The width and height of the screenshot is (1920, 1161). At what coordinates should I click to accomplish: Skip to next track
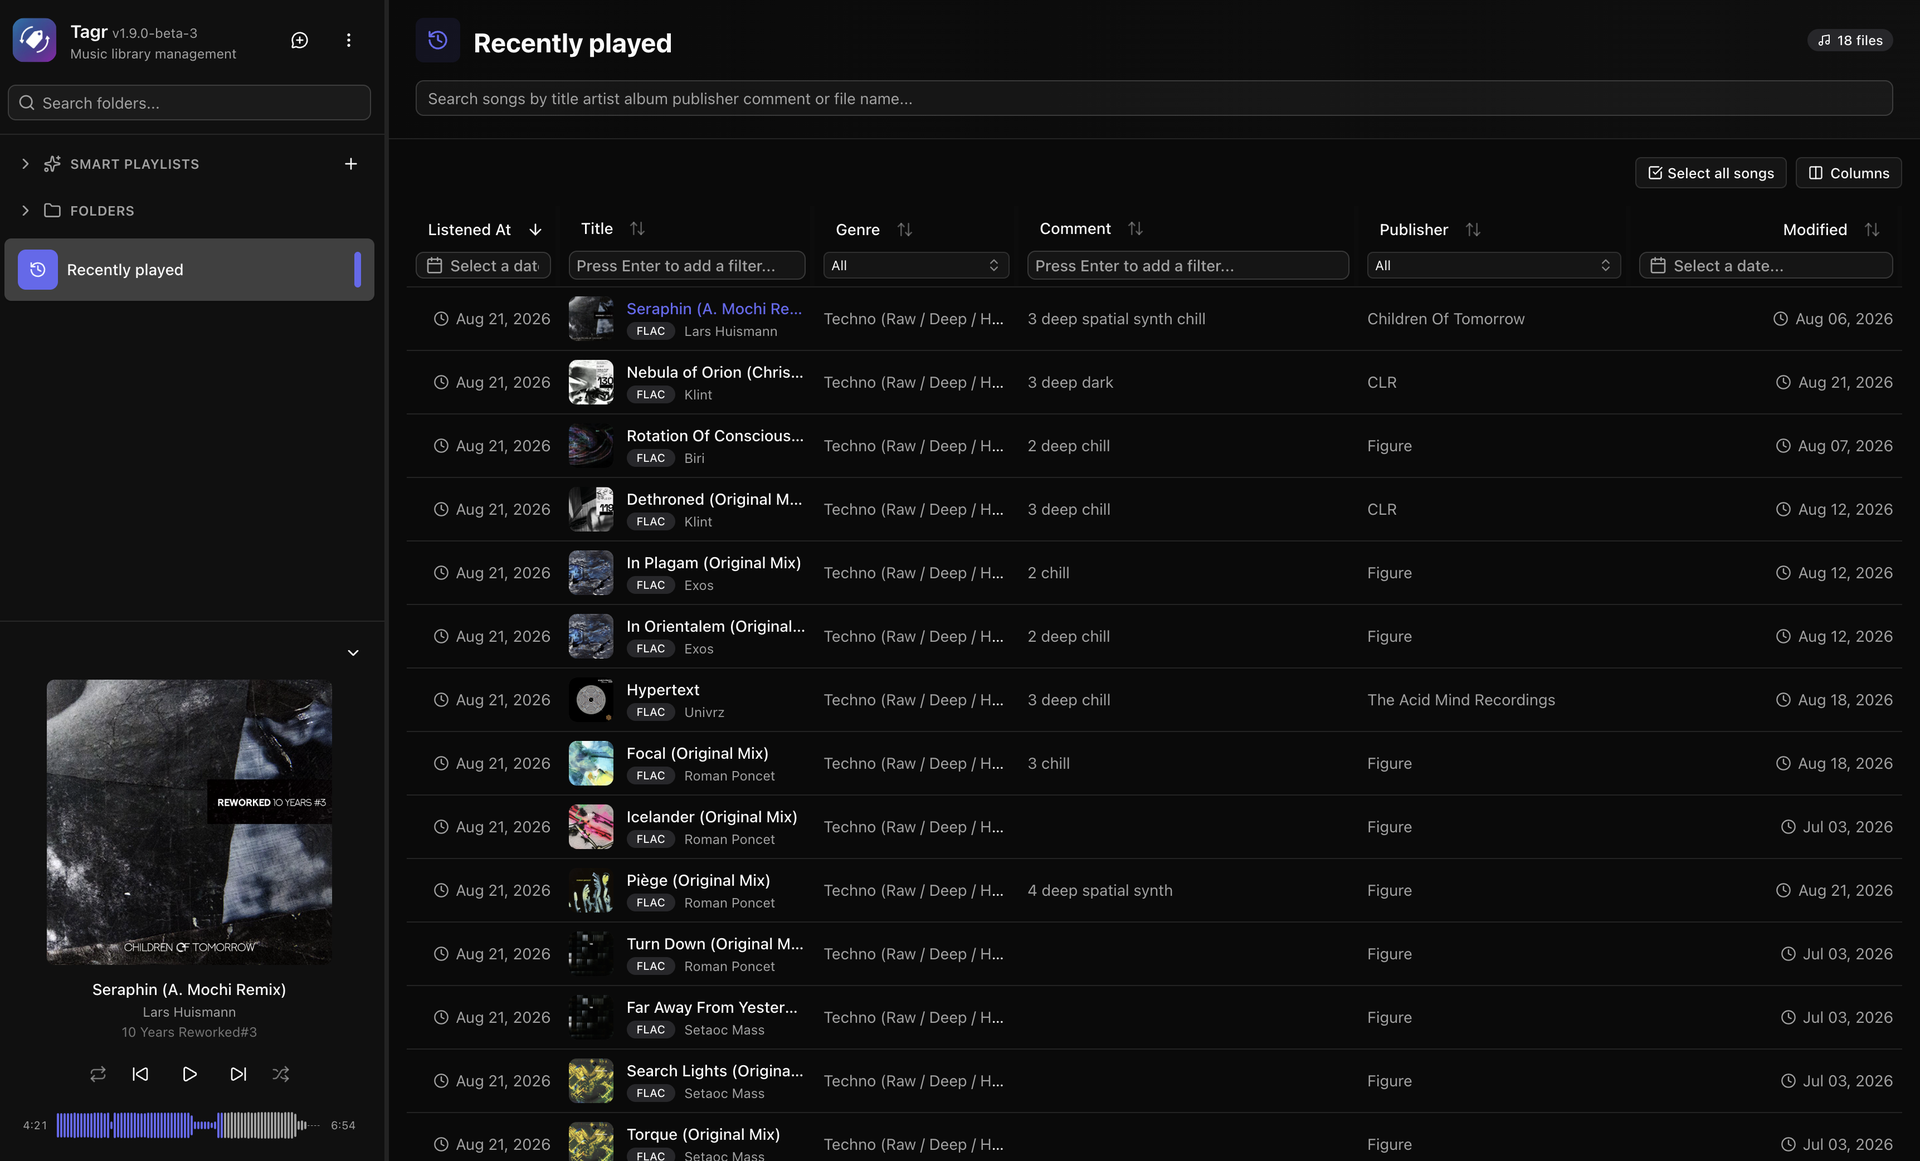[238, 1074]
